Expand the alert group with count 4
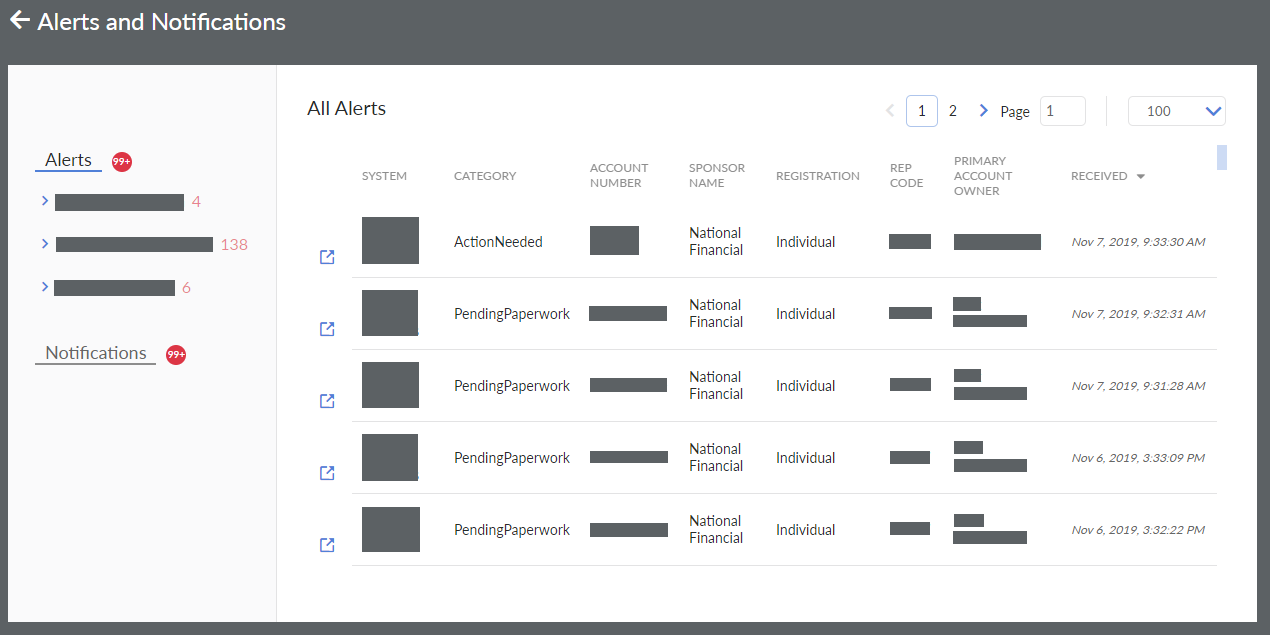Image resolution: width=1270 pixels, height=635 pixels. pyautogui.click(x=45, y=201)
